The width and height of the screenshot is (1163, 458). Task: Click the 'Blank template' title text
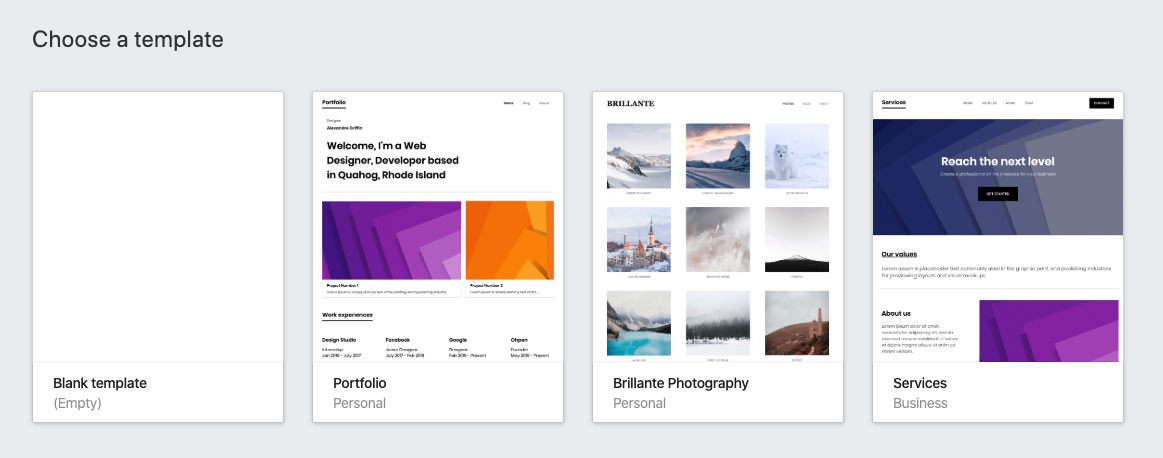click(x=100, y=383)
